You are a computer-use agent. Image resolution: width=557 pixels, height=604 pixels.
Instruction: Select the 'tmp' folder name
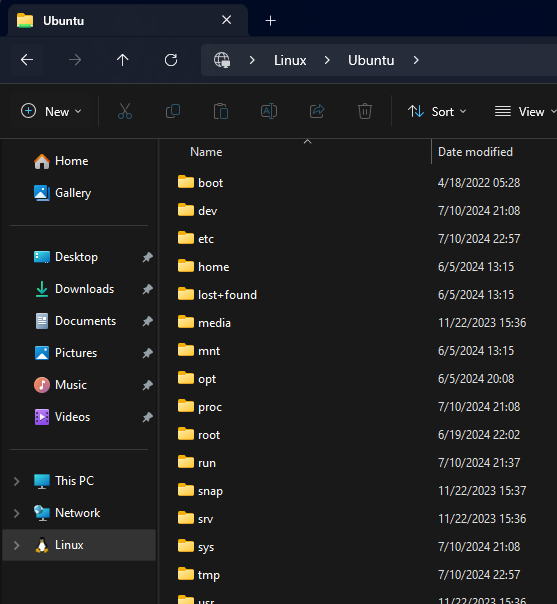point(209,575)
